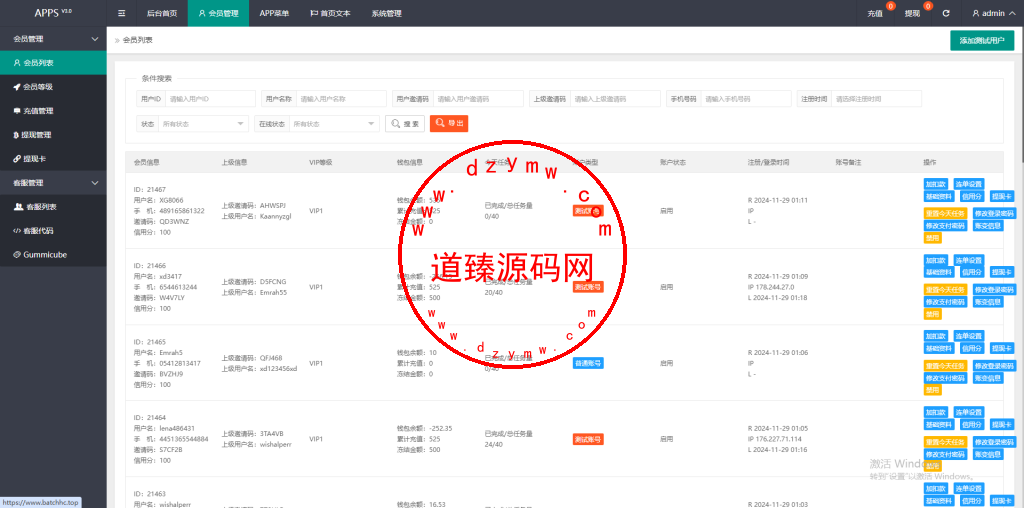Click the 添加测试用户 button
This screenshot has width=1024, height=508.
(x=982, y=40)
